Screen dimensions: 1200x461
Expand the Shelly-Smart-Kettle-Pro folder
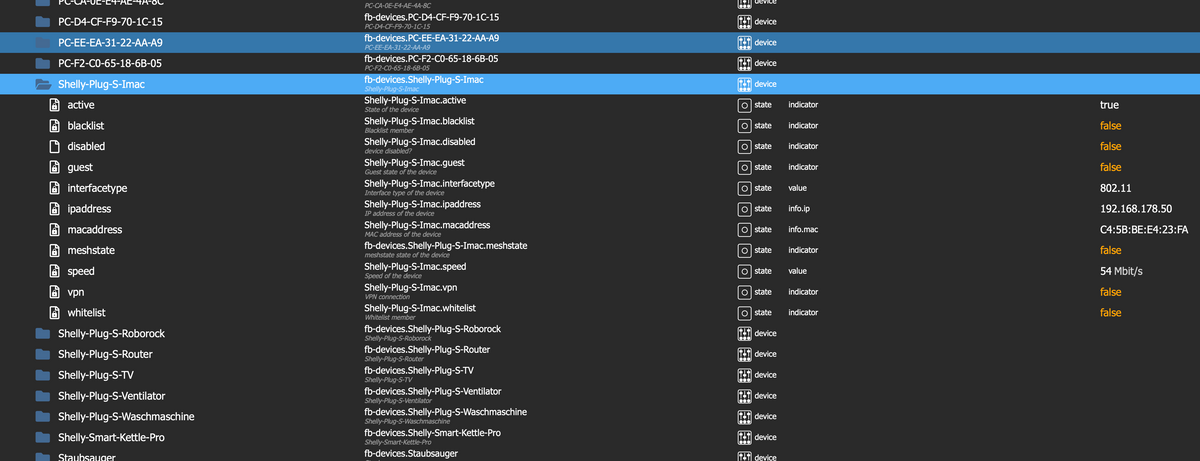tap(42, 438)
